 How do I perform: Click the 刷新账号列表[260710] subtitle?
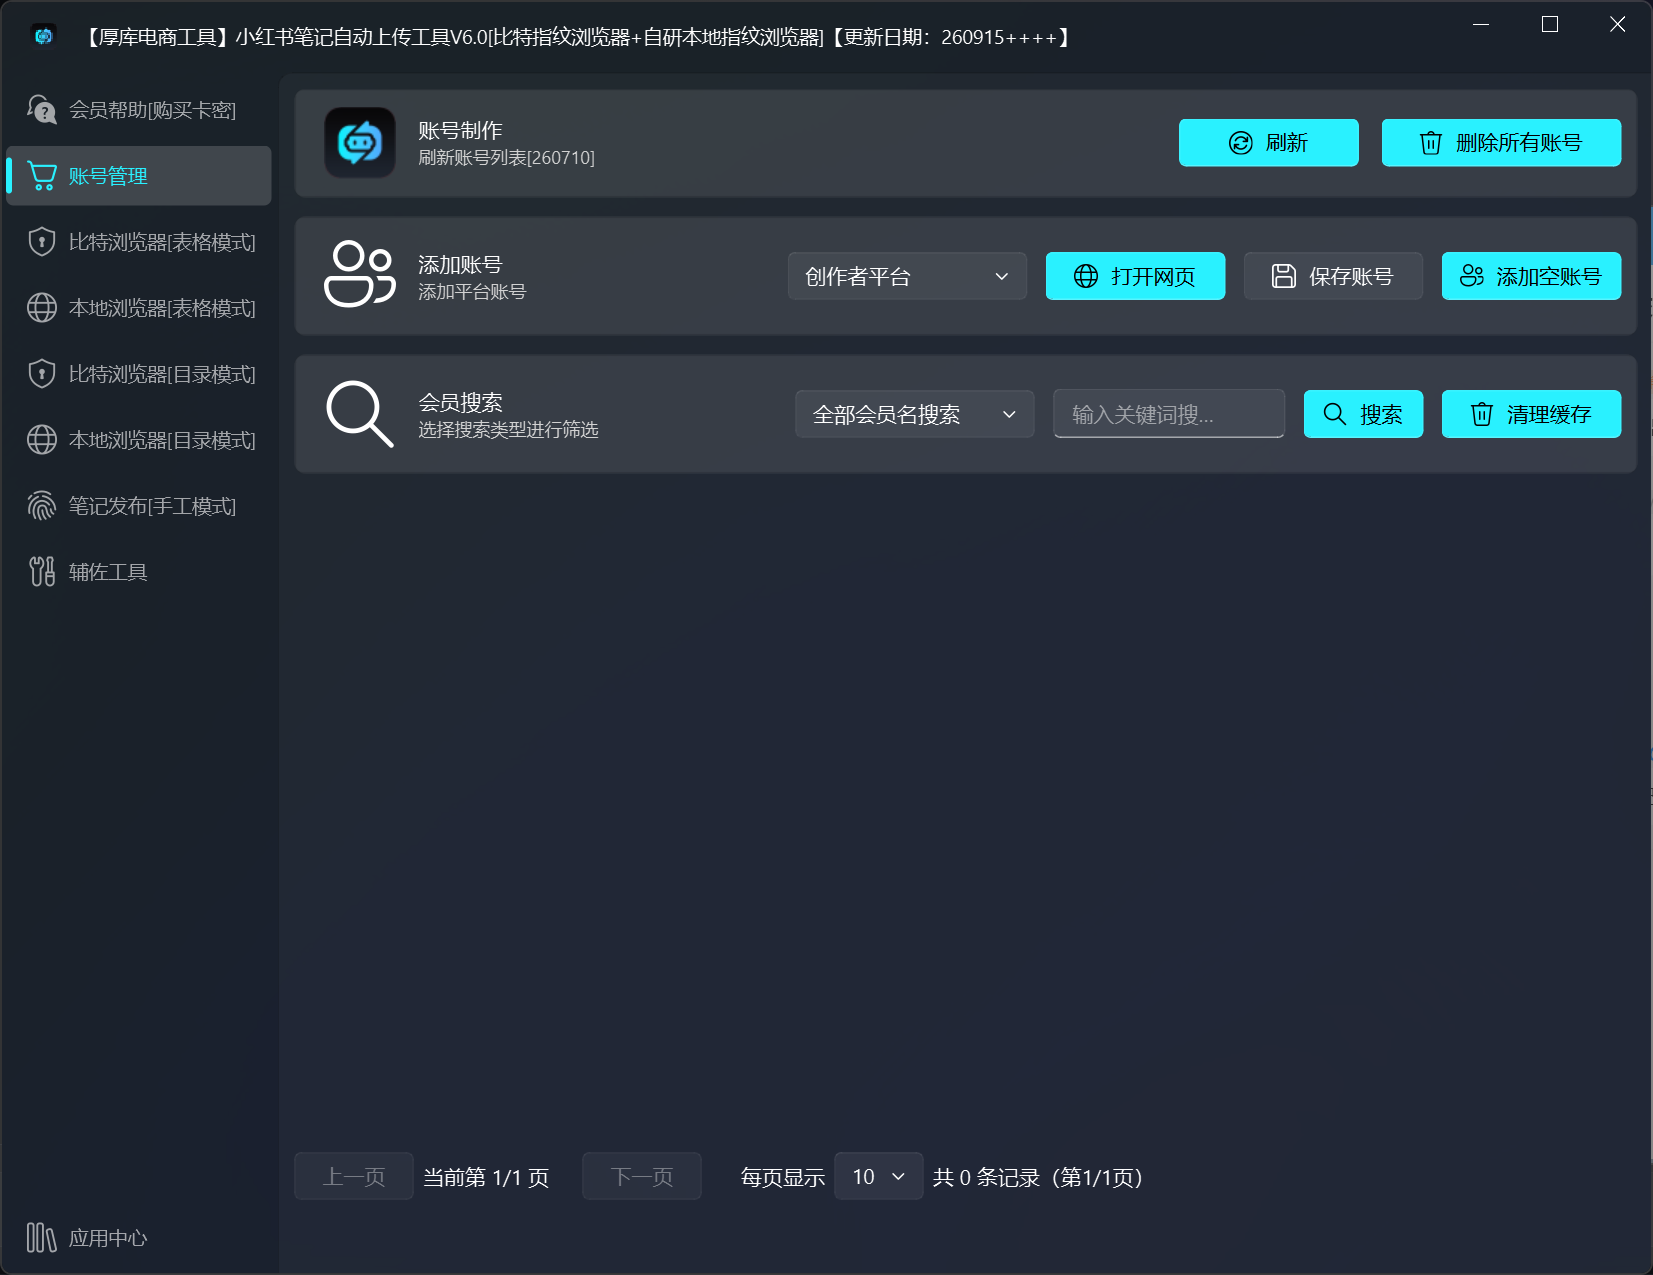point(506,158)
